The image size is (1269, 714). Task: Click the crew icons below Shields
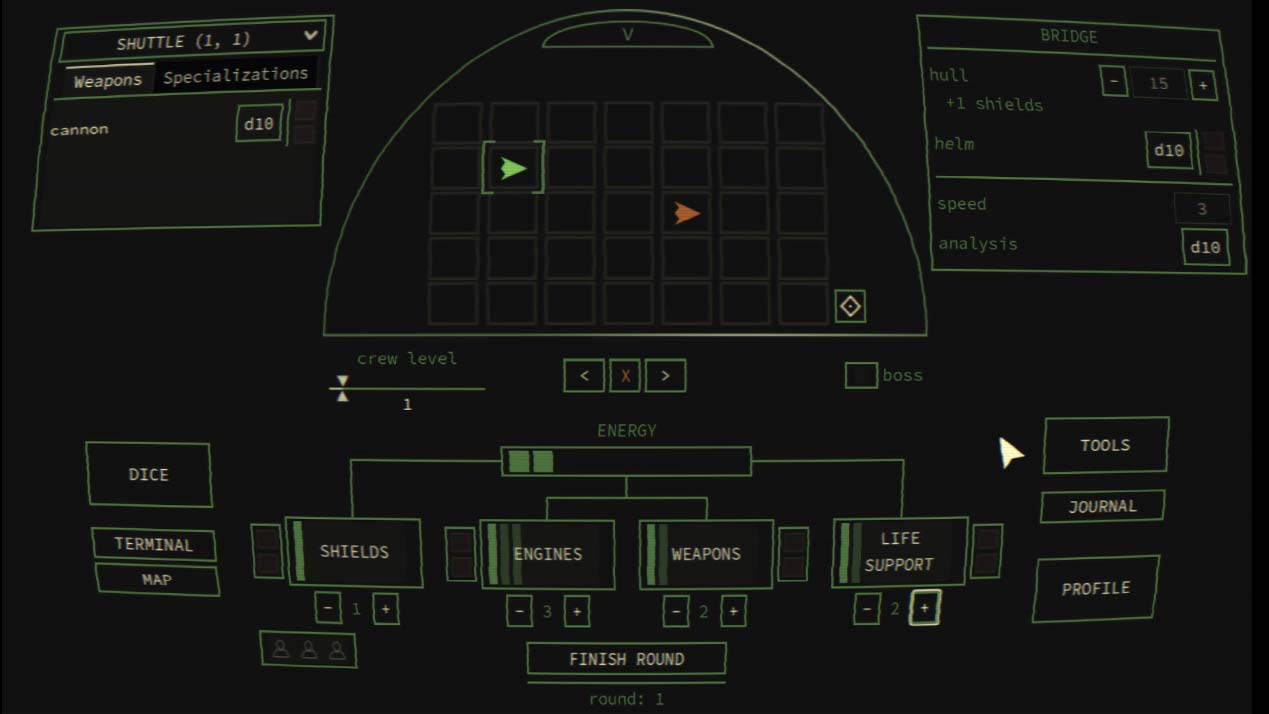point(308,650)
